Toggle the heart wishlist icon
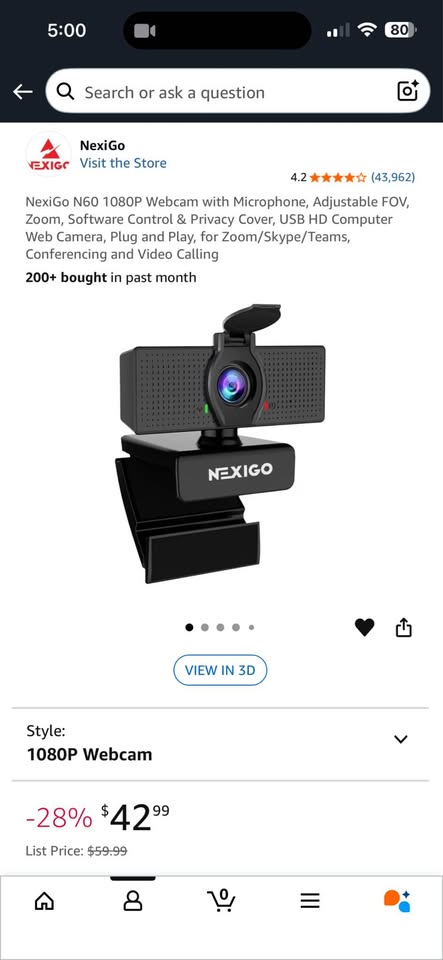 pos(365,628)
